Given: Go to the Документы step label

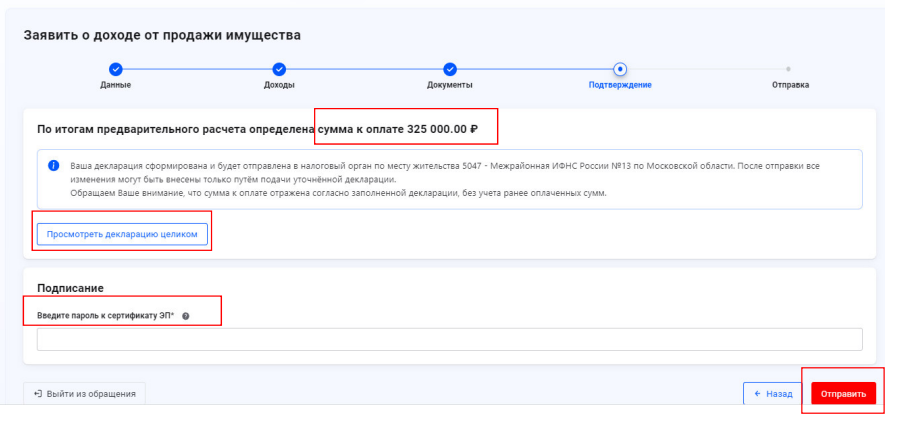Looking at the screenshot, I should pos(450,85).
